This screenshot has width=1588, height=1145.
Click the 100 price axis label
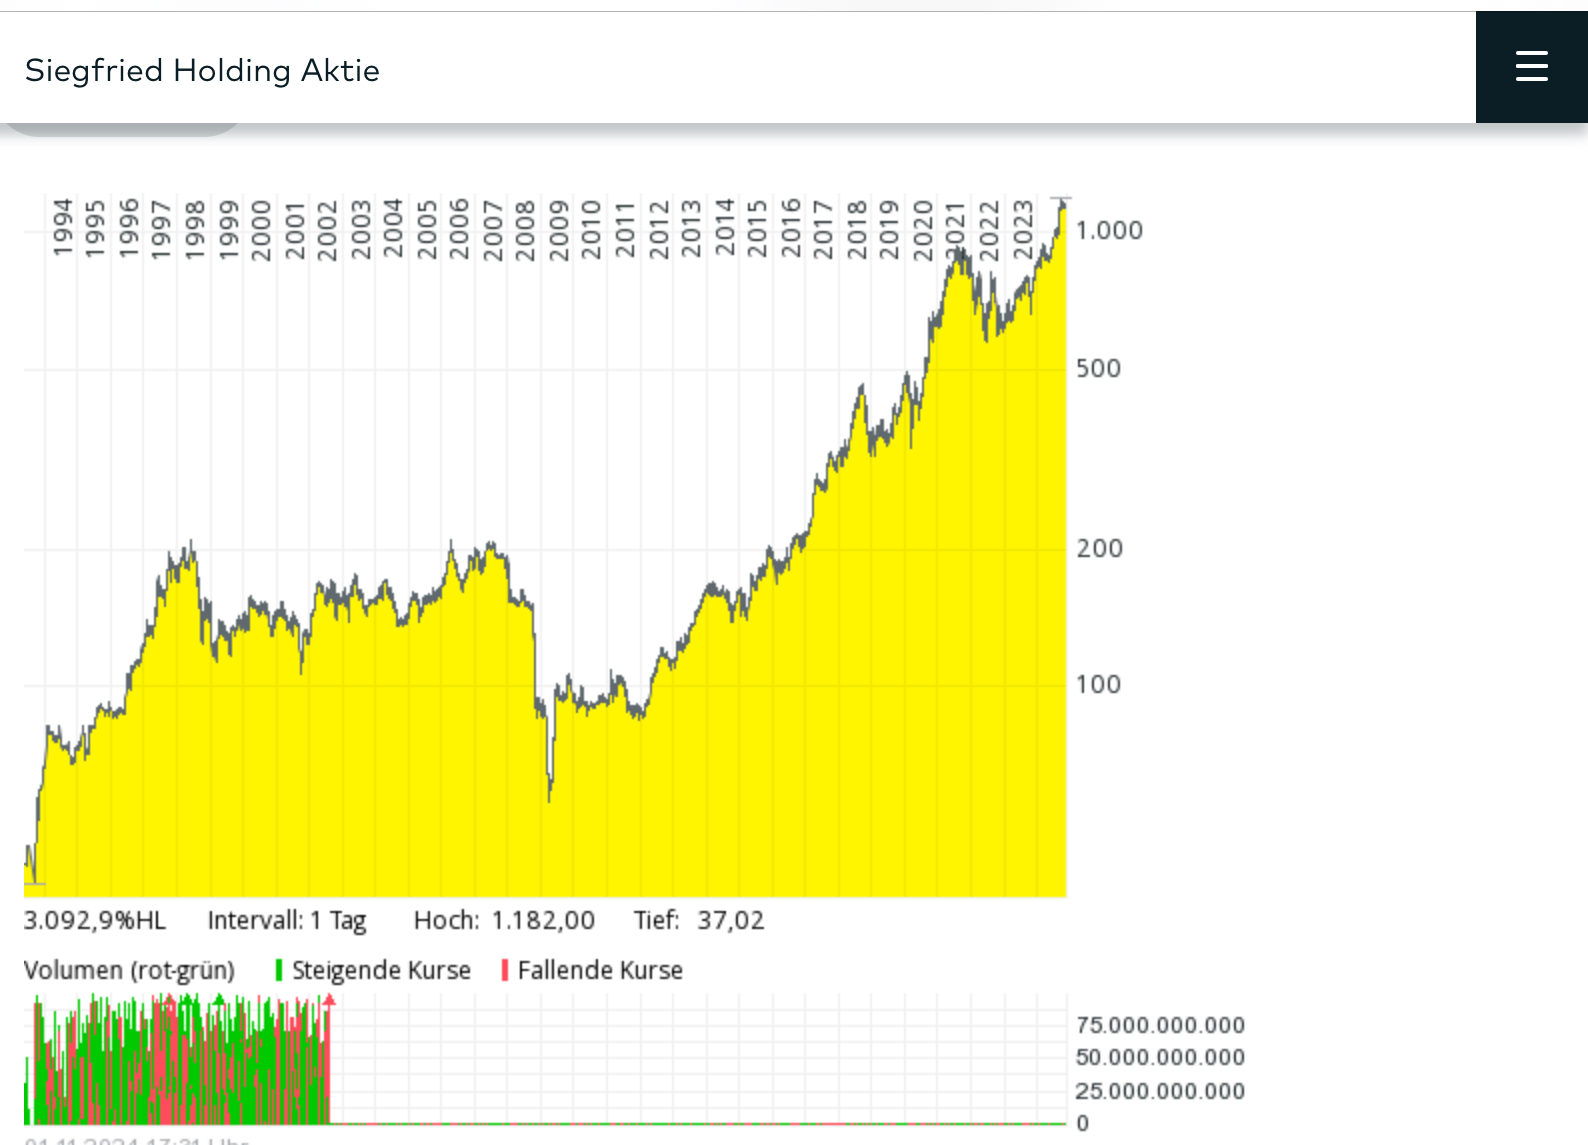coord(1098,685)
